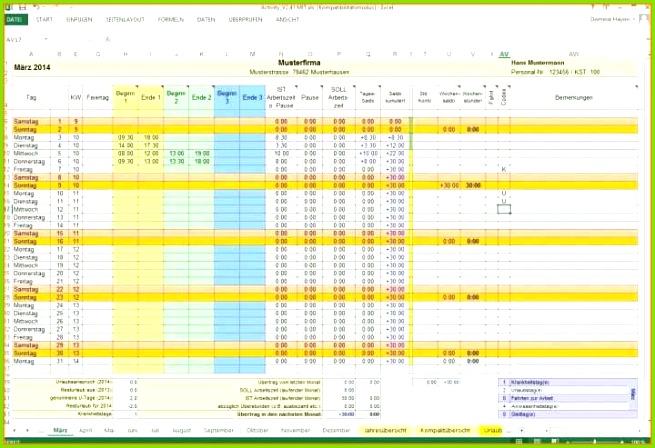Adjust the zoom slider in status bar
Viewport: 655px width, 448px height.
595,441
